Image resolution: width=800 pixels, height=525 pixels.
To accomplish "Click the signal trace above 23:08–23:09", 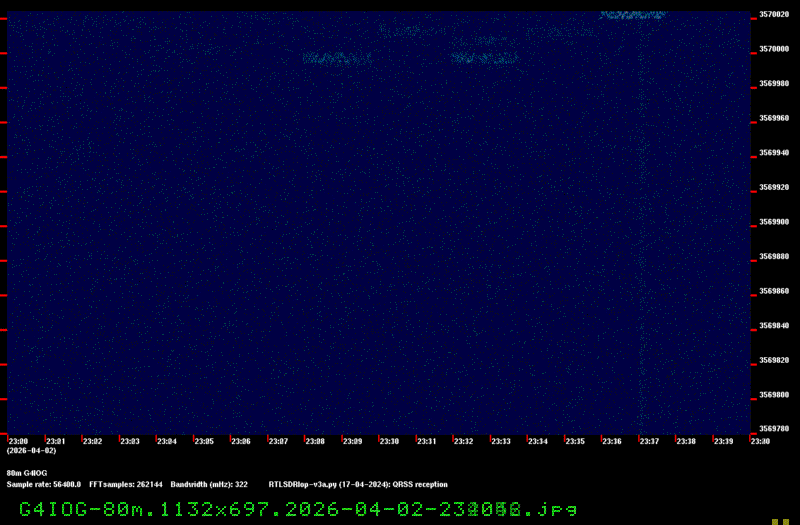I will (x=337, y=58).
